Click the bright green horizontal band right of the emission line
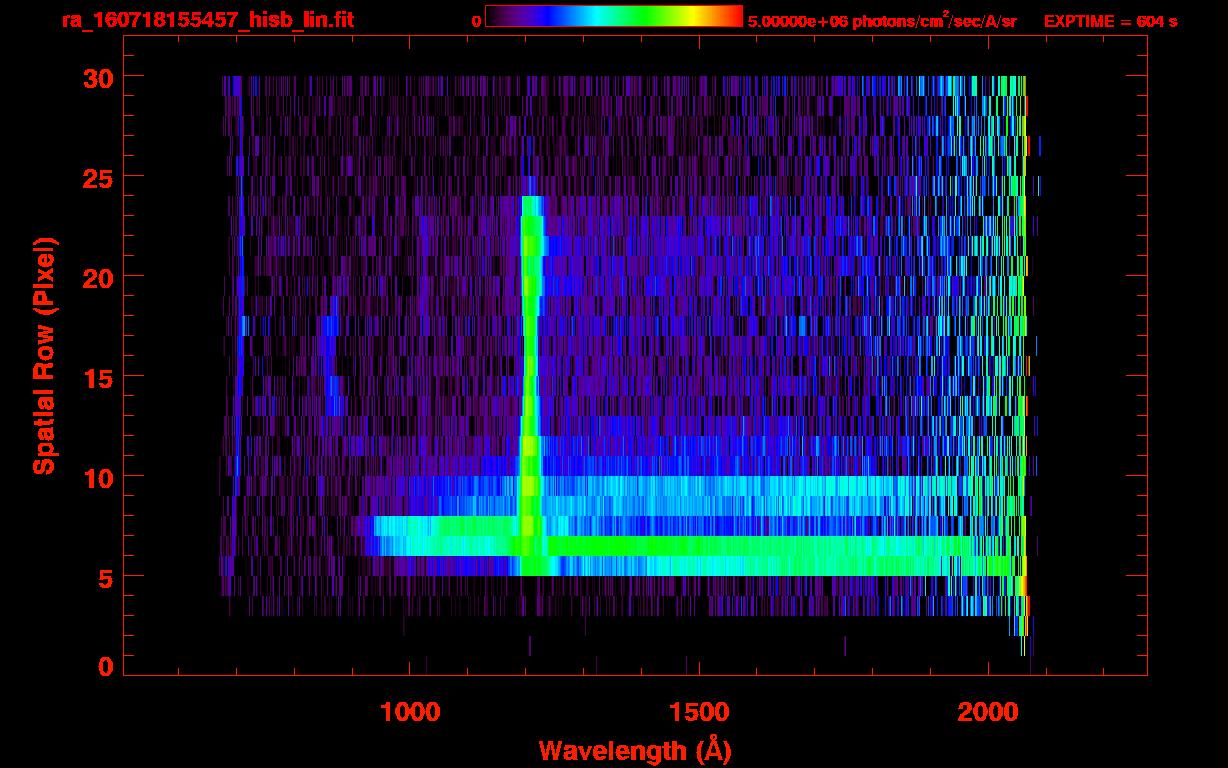The height and width of the screenshot is (768, 1228). coord(760,545)
